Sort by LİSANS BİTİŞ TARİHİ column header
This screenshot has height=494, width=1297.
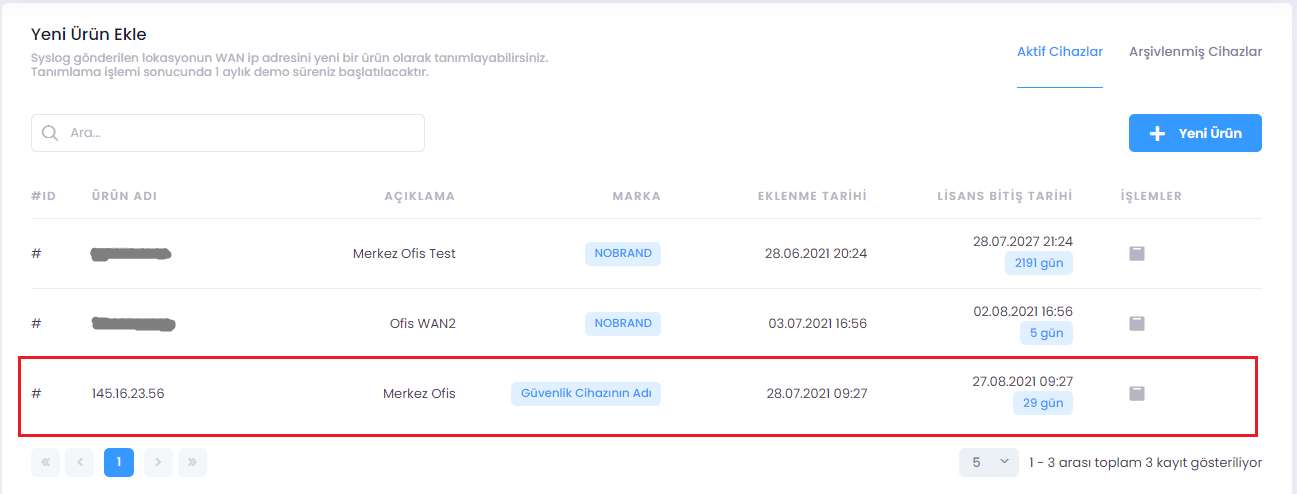coord(1004,196)
